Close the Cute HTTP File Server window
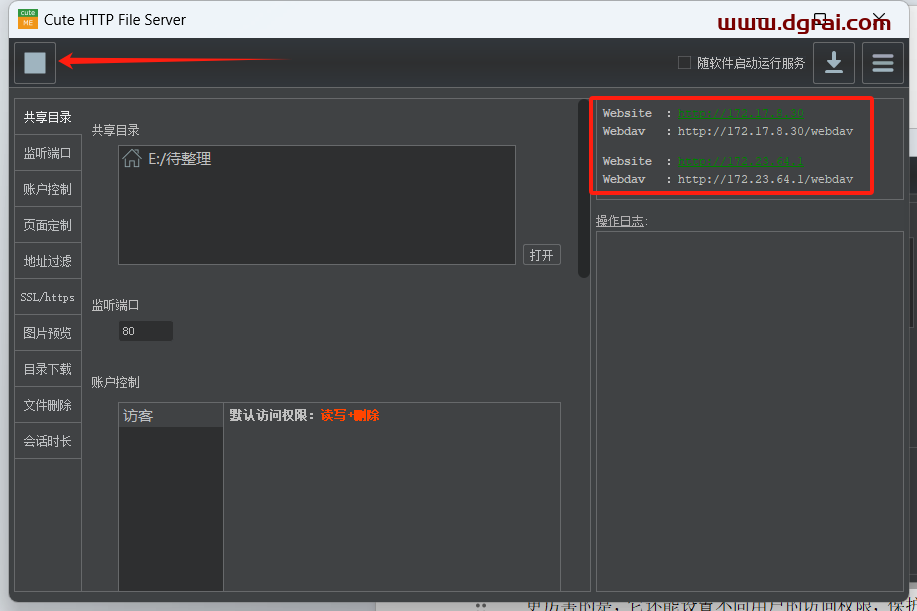Screen dimensions: 917x611 pos(879,19)
